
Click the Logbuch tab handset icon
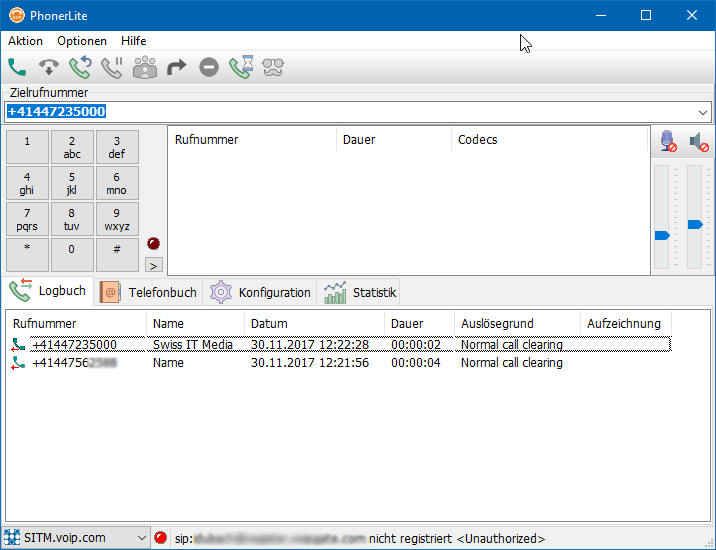point(21,291)
